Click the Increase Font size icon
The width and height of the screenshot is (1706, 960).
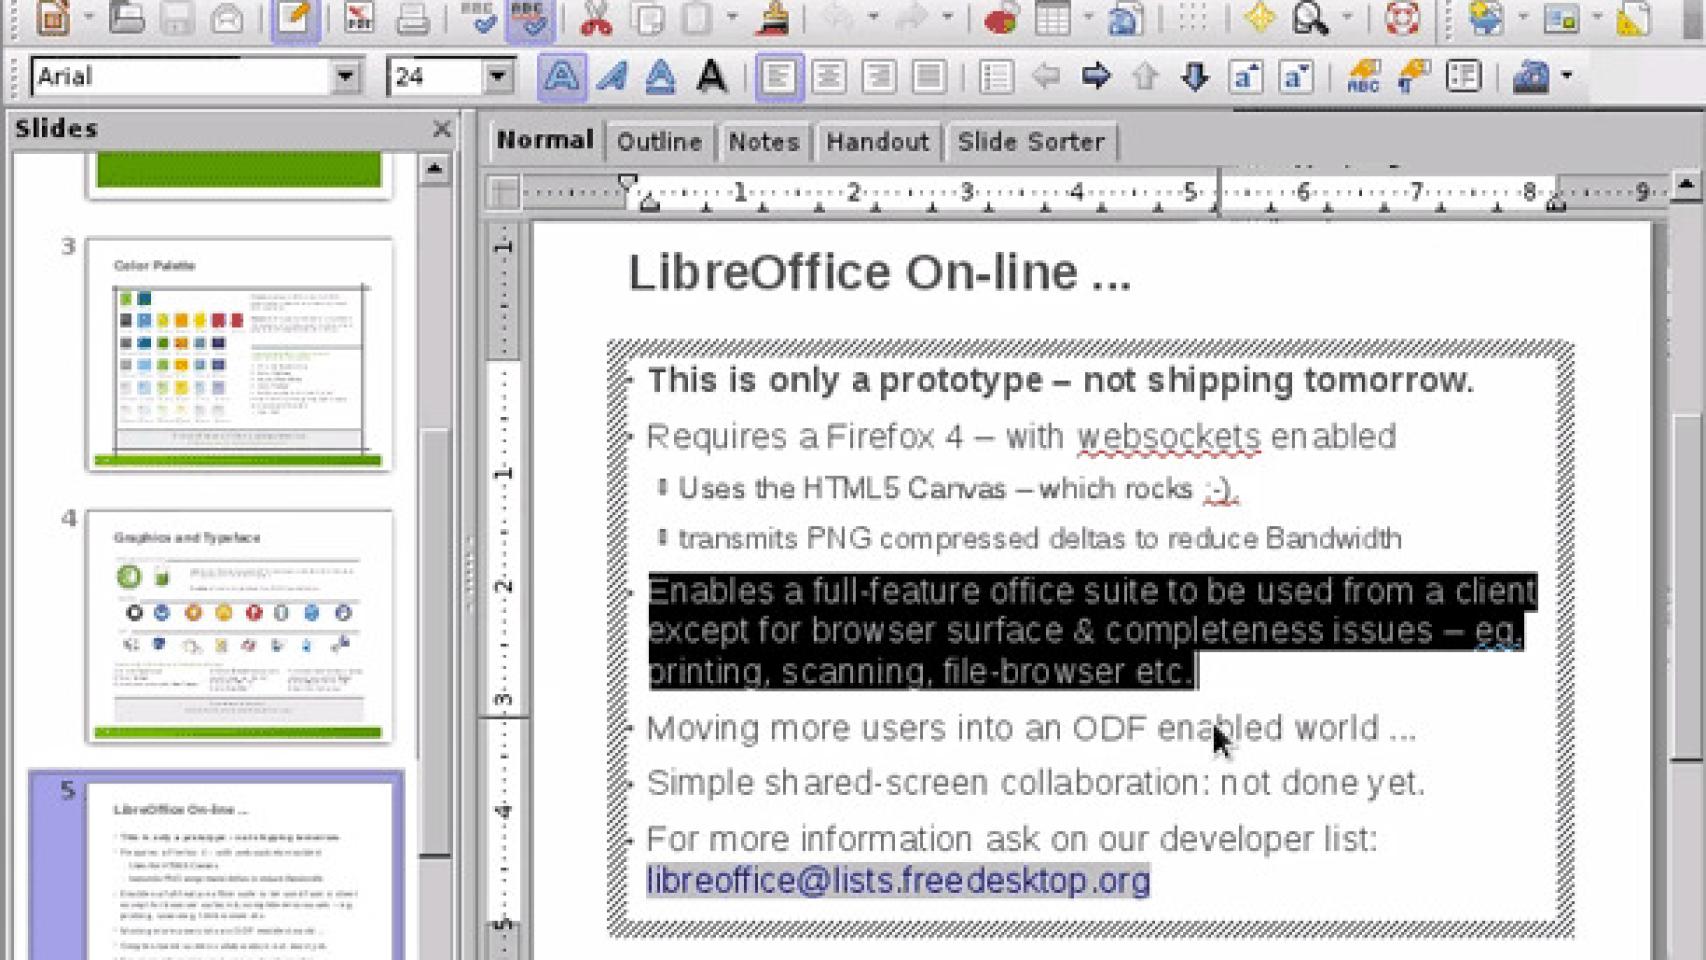pyautogui.click(x=1246, y=77)
